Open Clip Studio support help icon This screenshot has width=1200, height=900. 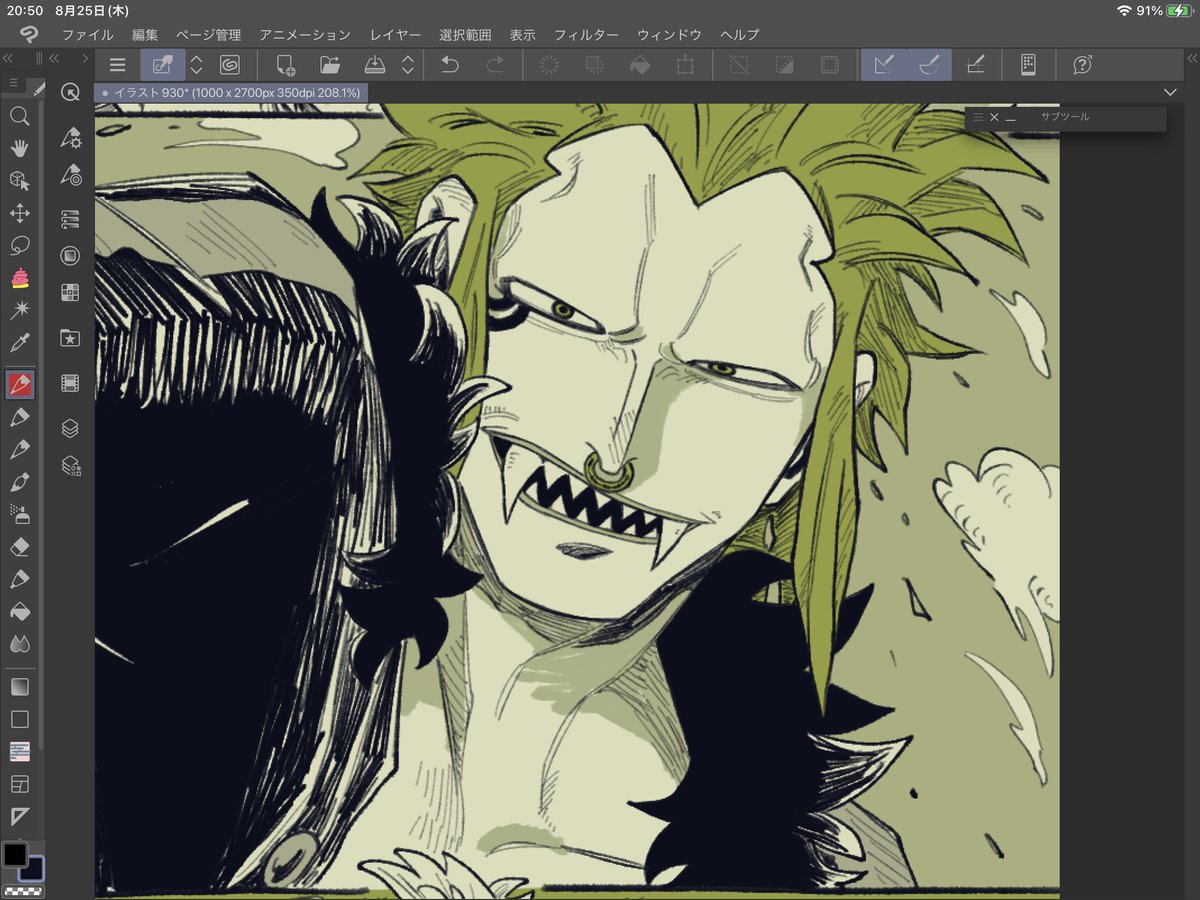tap(1082, 65)
